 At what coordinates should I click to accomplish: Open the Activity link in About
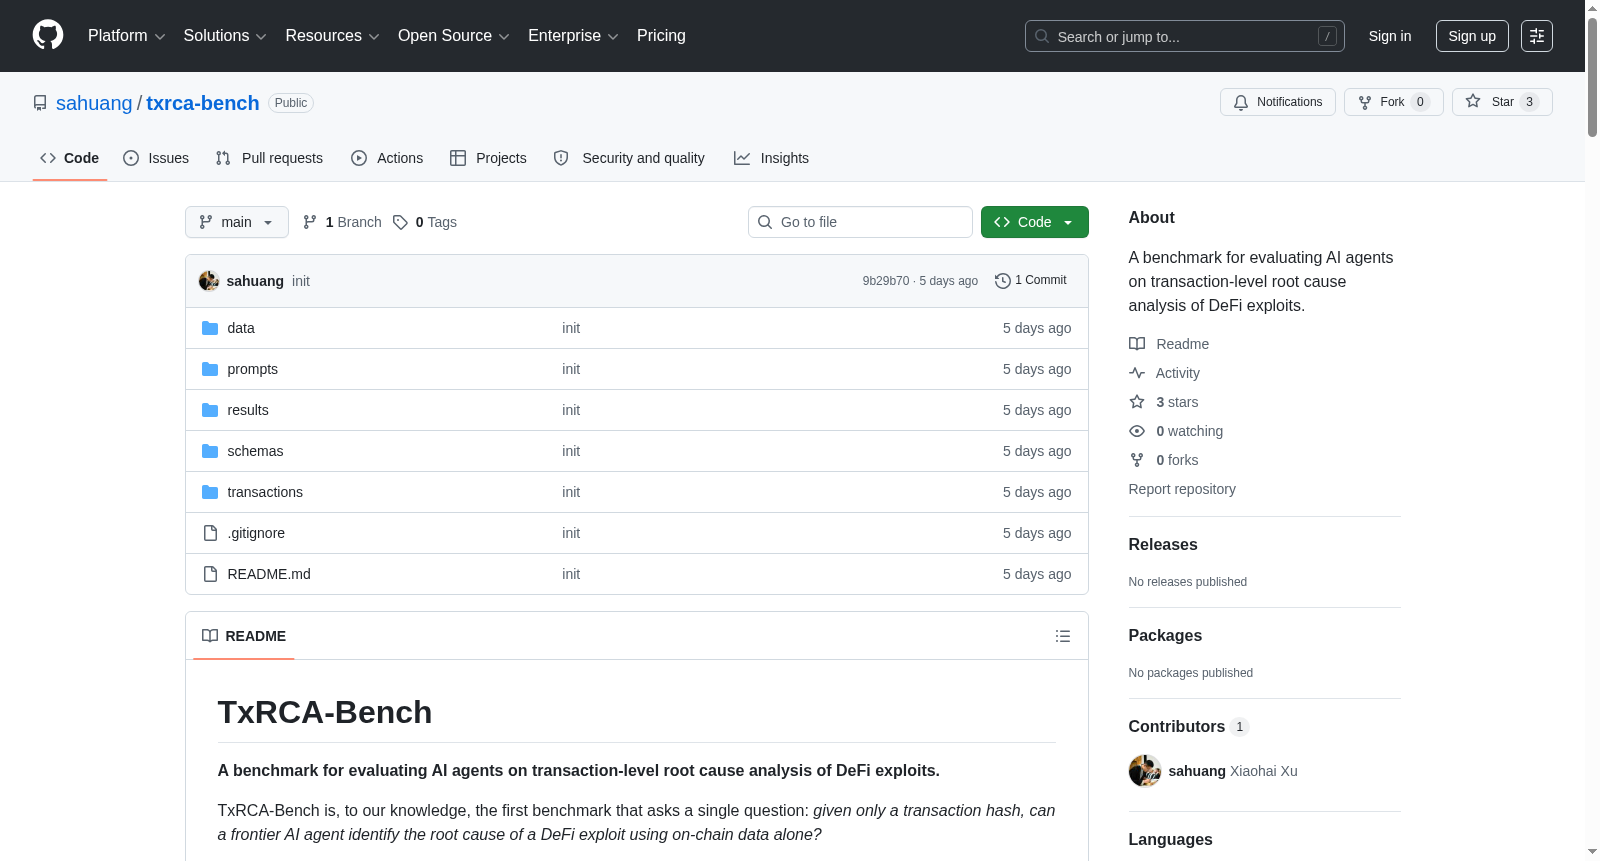pos(1164,373)
